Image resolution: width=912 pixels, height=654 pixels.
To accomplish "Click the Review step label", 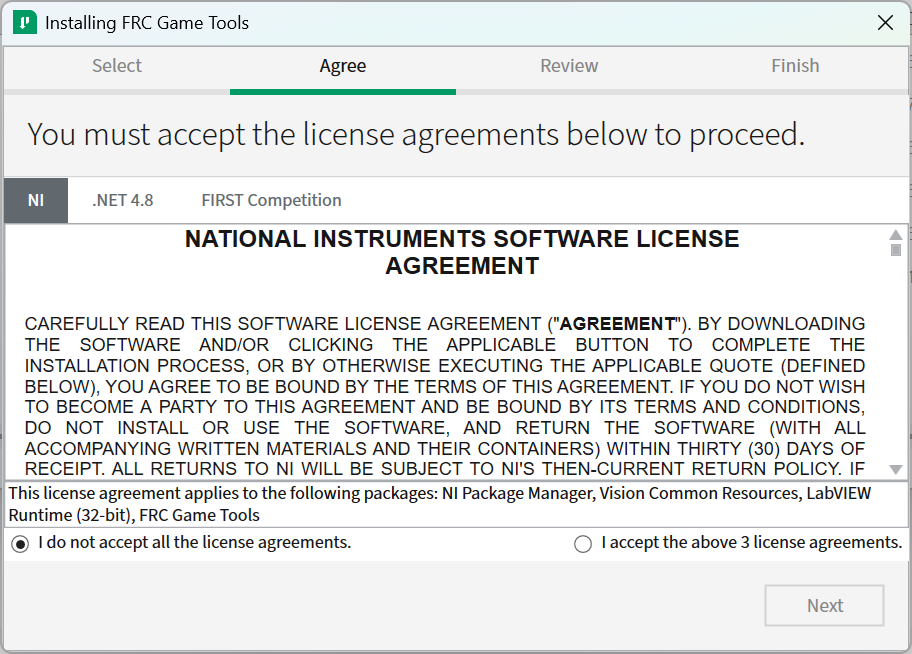I will click(568, 66).
